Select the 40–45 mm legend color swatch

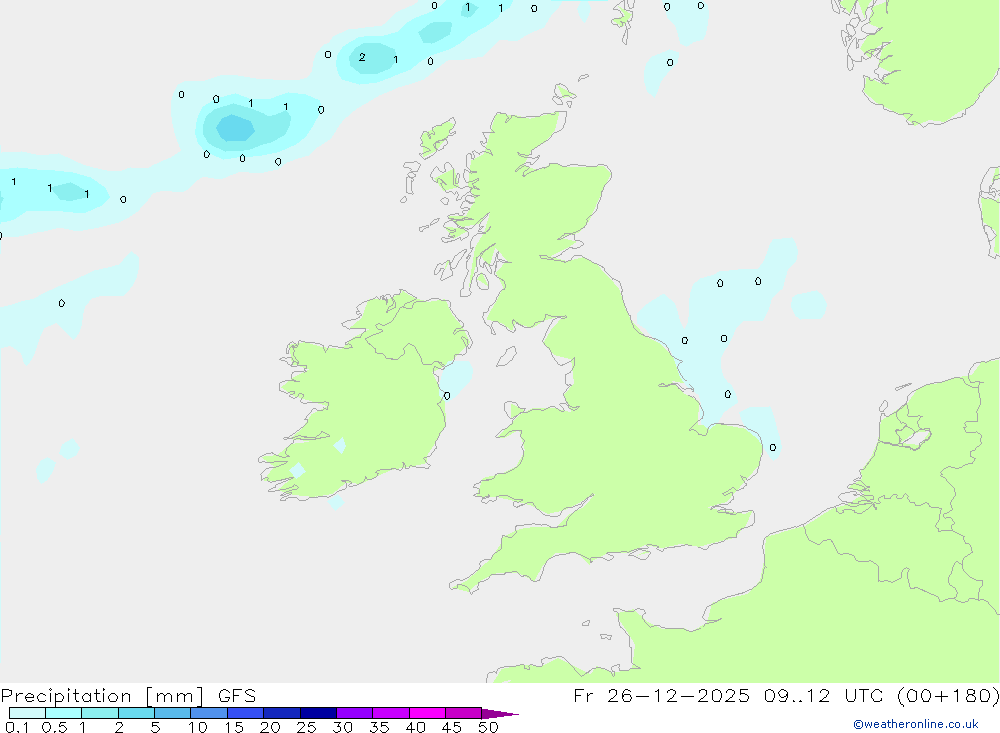tap(427, 713)
